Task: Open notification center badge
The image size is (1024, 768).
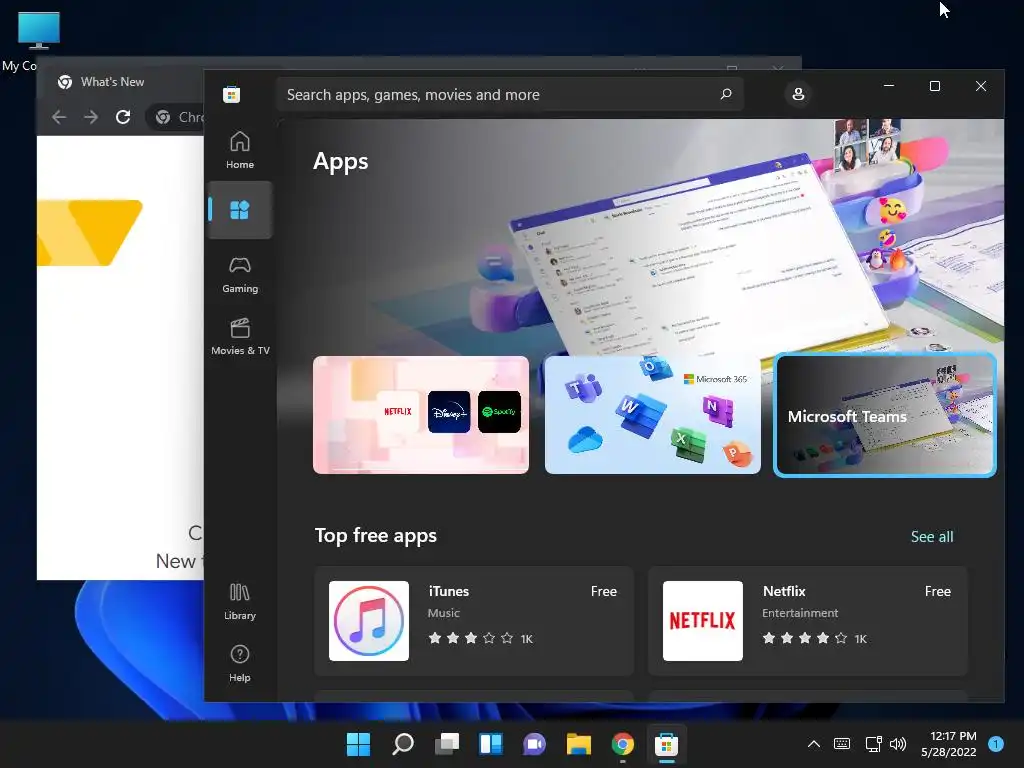Action: (995, 744)
